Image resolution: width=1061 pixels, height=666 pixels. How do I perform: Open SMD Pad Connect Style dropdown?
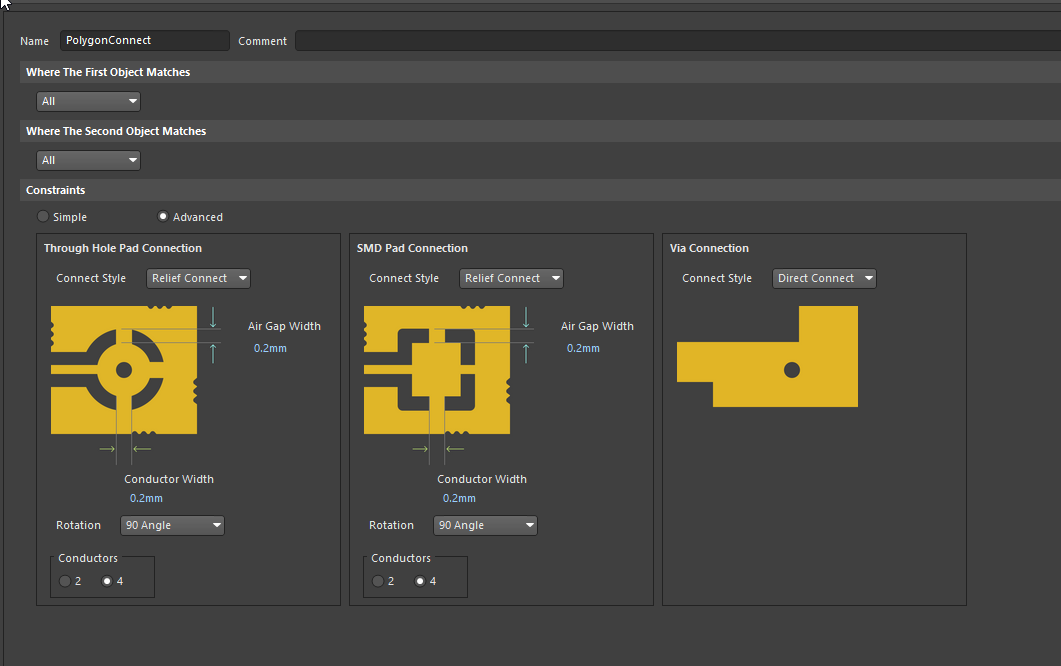[x=512, y=278]
